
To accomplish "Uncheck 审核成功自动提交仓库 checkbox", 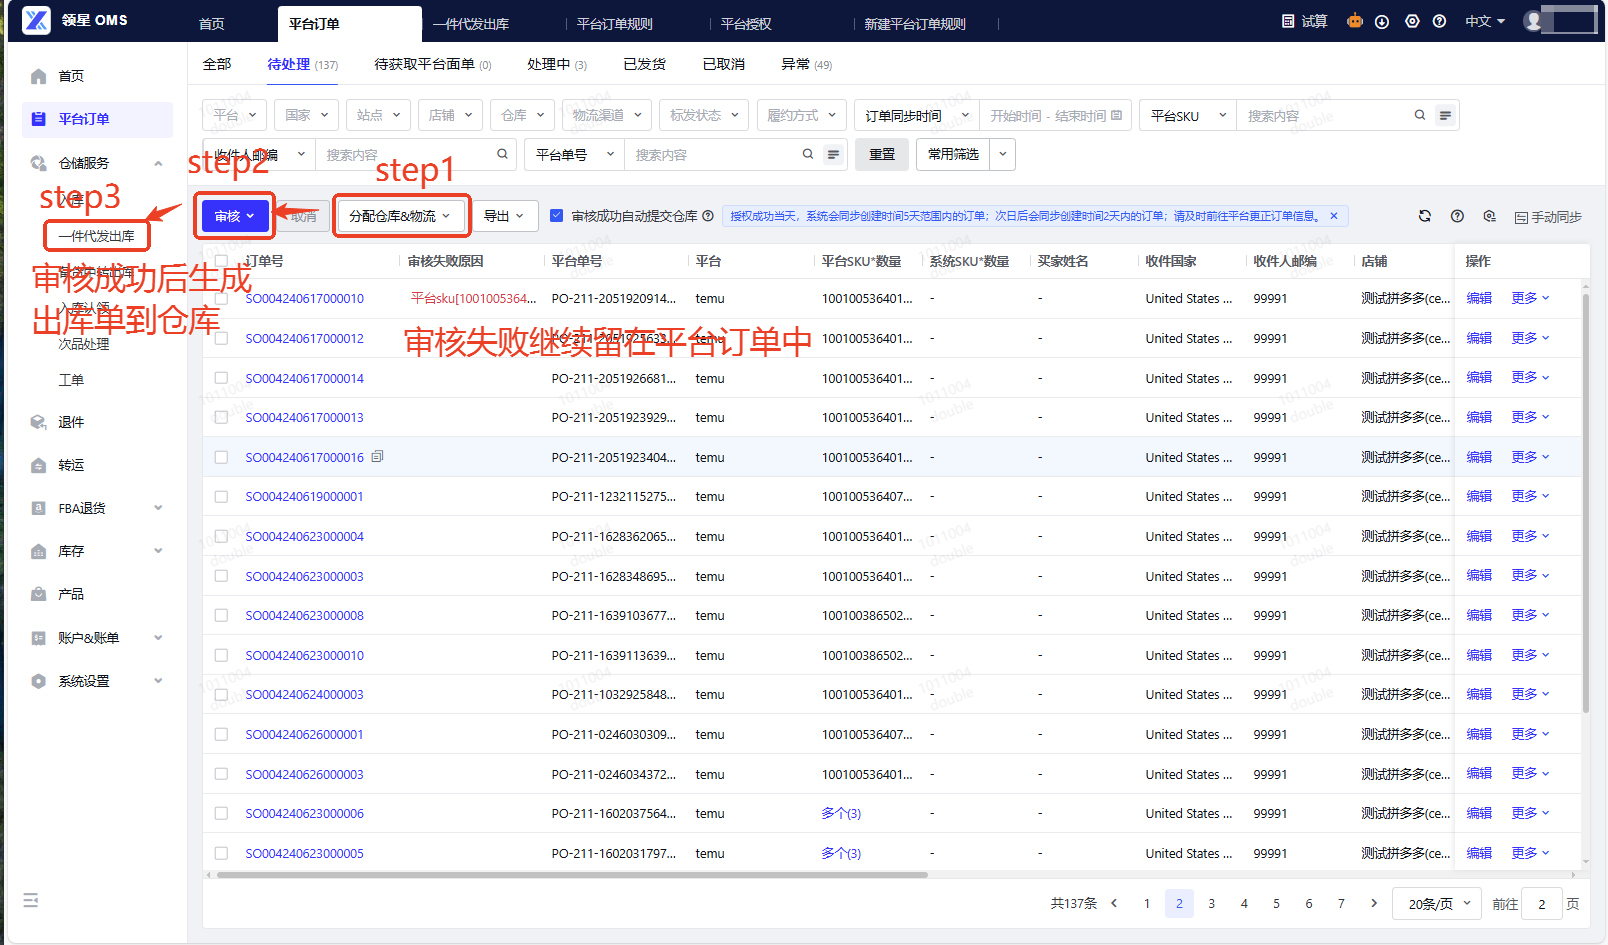I will click(557, 216).
